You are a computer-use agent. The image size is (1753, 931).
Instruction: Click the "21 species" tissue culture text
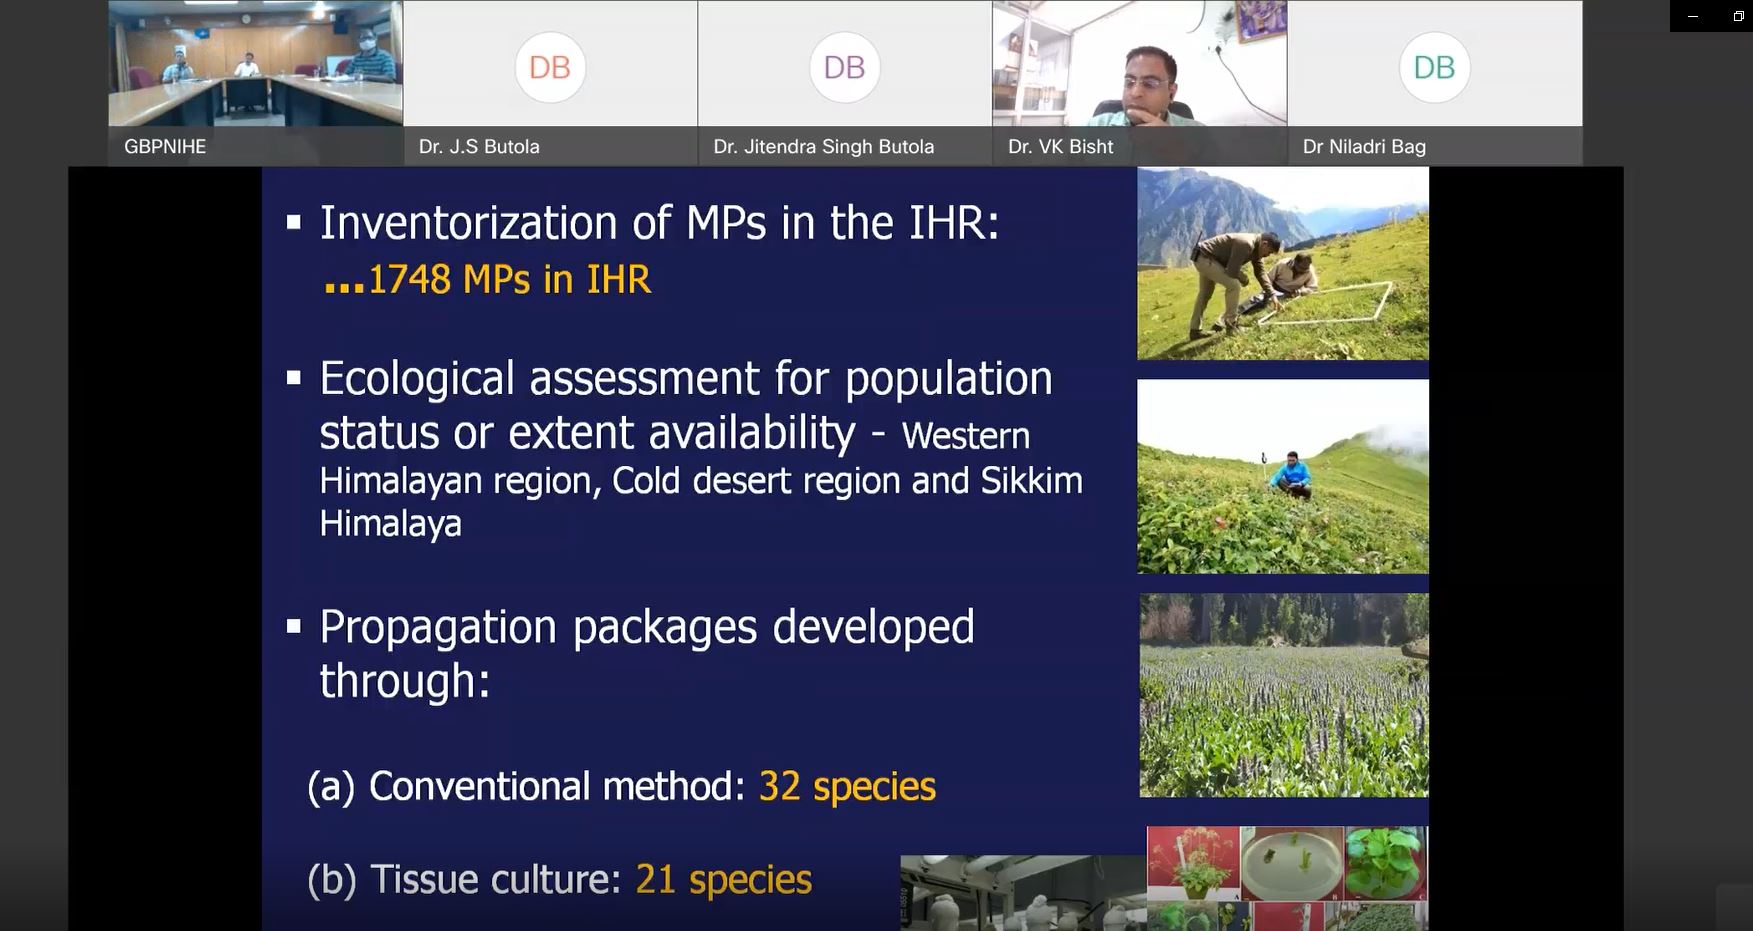723,880
